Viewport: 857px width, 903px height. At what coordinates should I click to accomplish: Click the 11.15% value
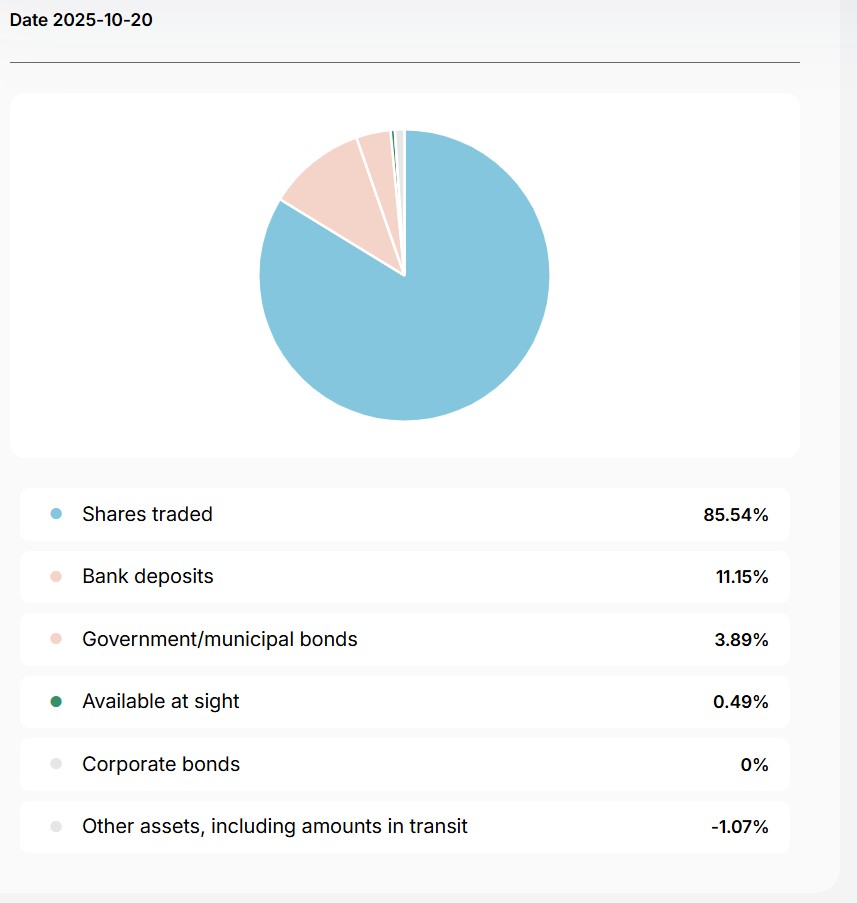tap(740, 577)
